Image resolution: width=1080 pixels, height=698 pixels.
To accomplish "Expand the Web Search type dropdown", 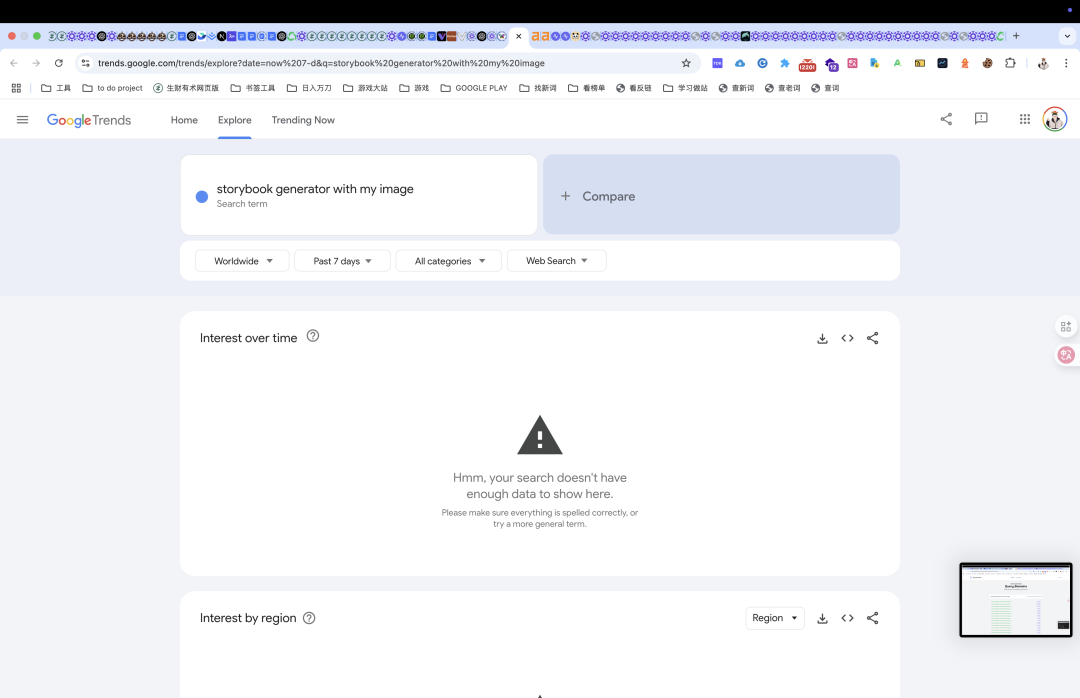I will pos(557,260).
